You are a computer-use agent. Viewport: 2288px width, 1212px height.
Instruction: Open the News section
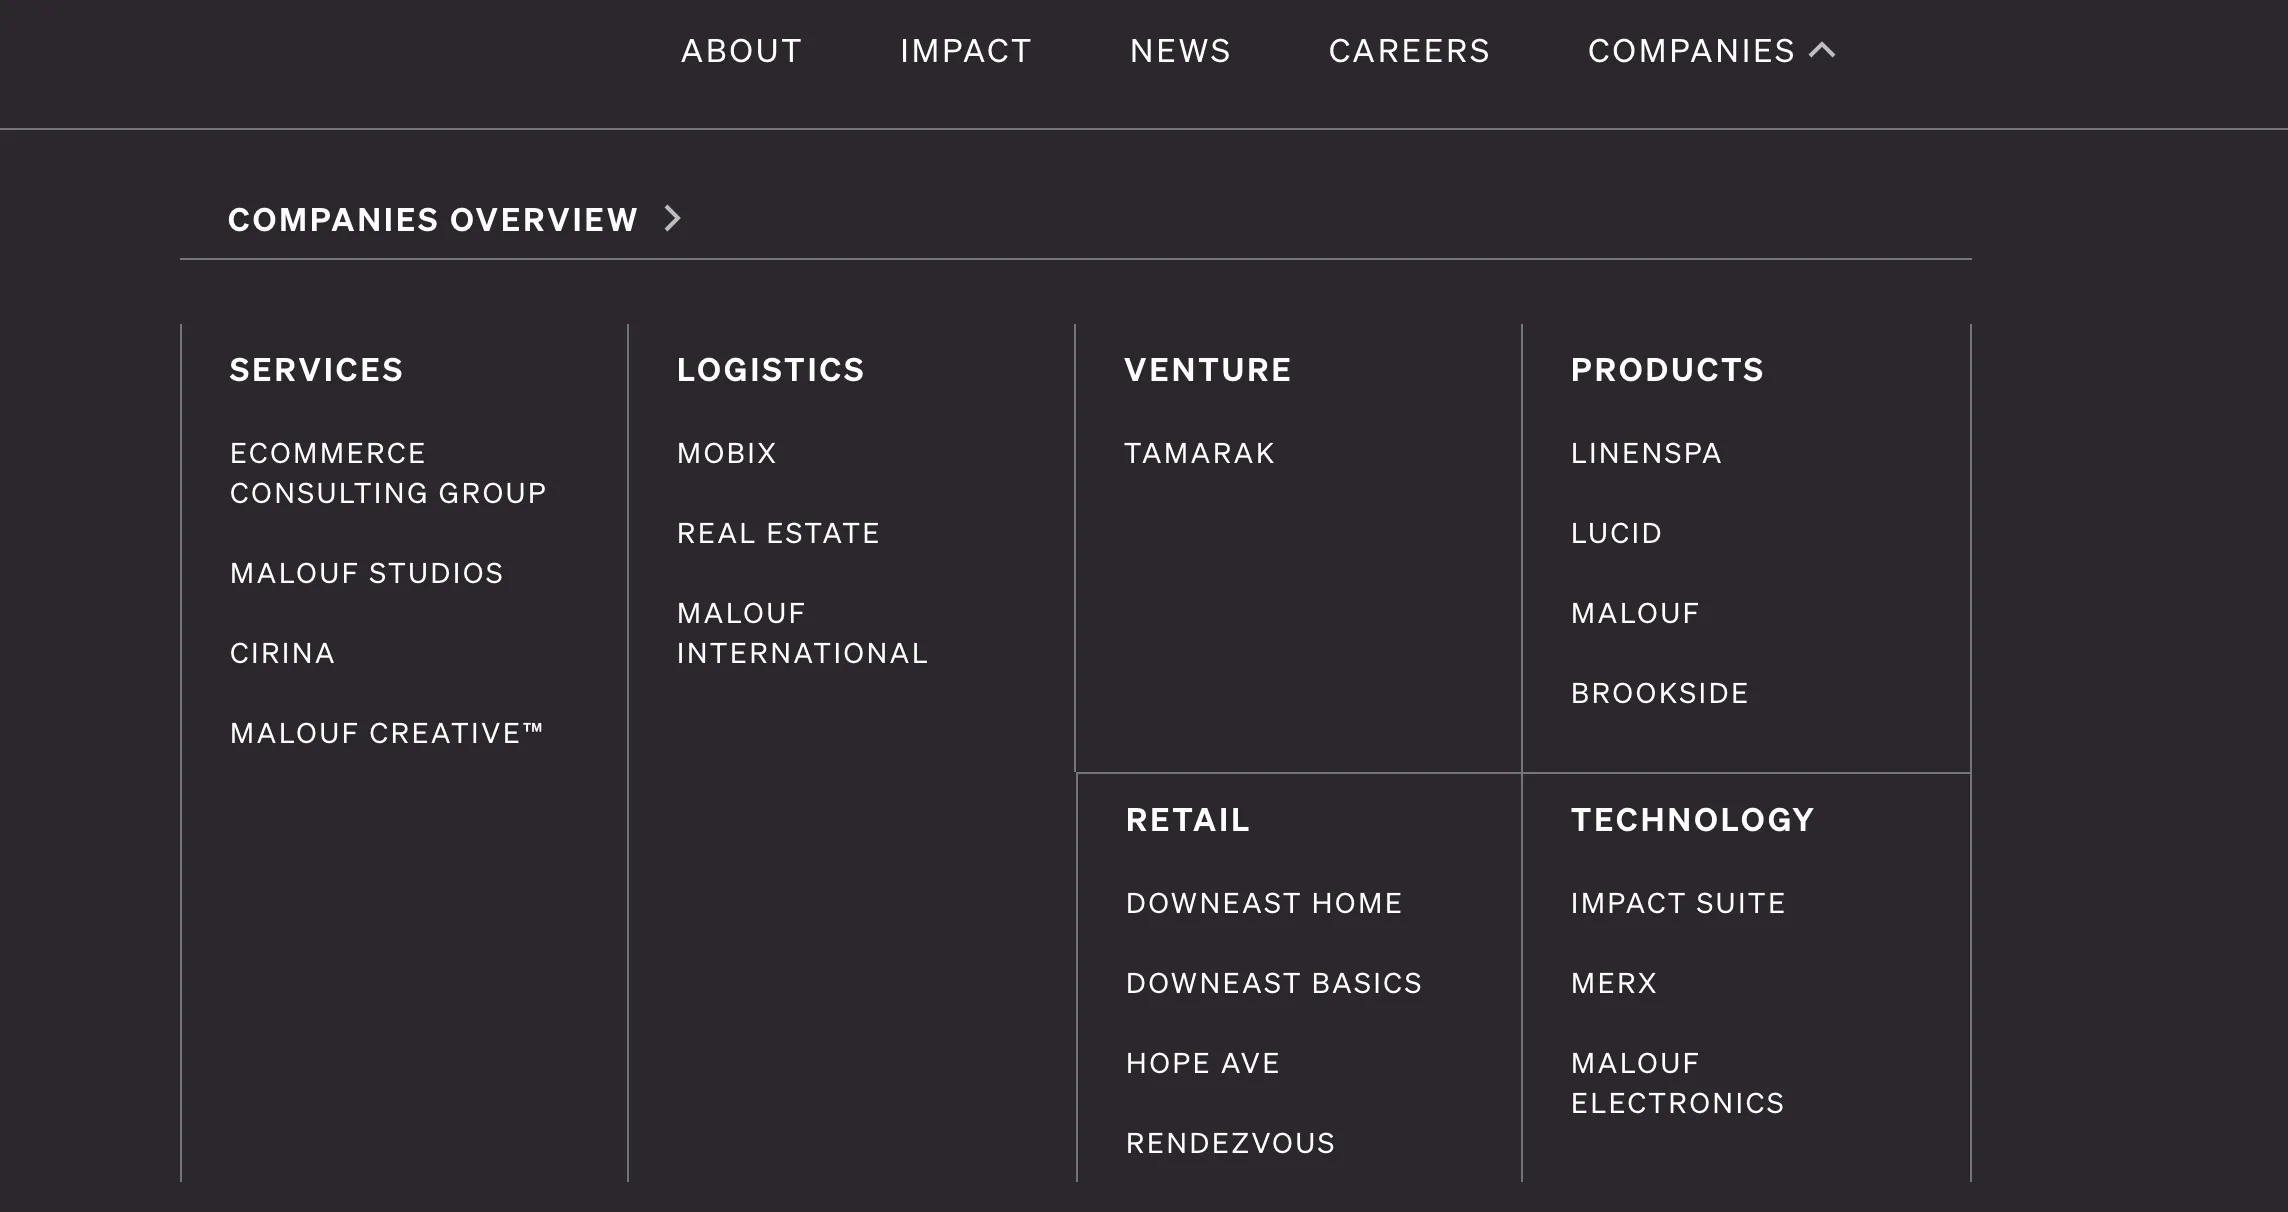(x=1180, y=50)
